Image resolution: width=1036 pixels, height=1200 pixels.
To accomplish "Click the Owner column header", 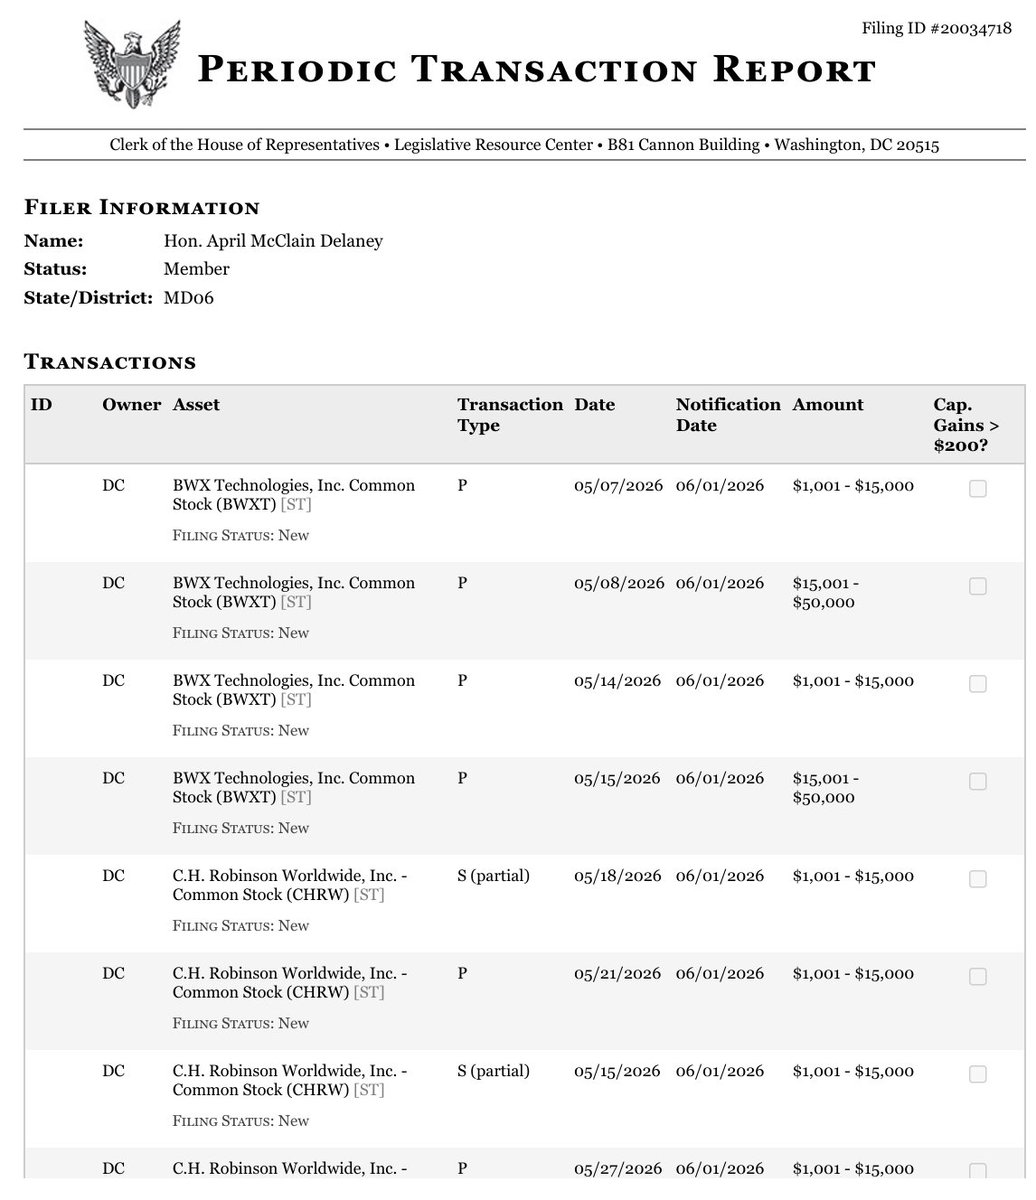I will click(131, 405).
